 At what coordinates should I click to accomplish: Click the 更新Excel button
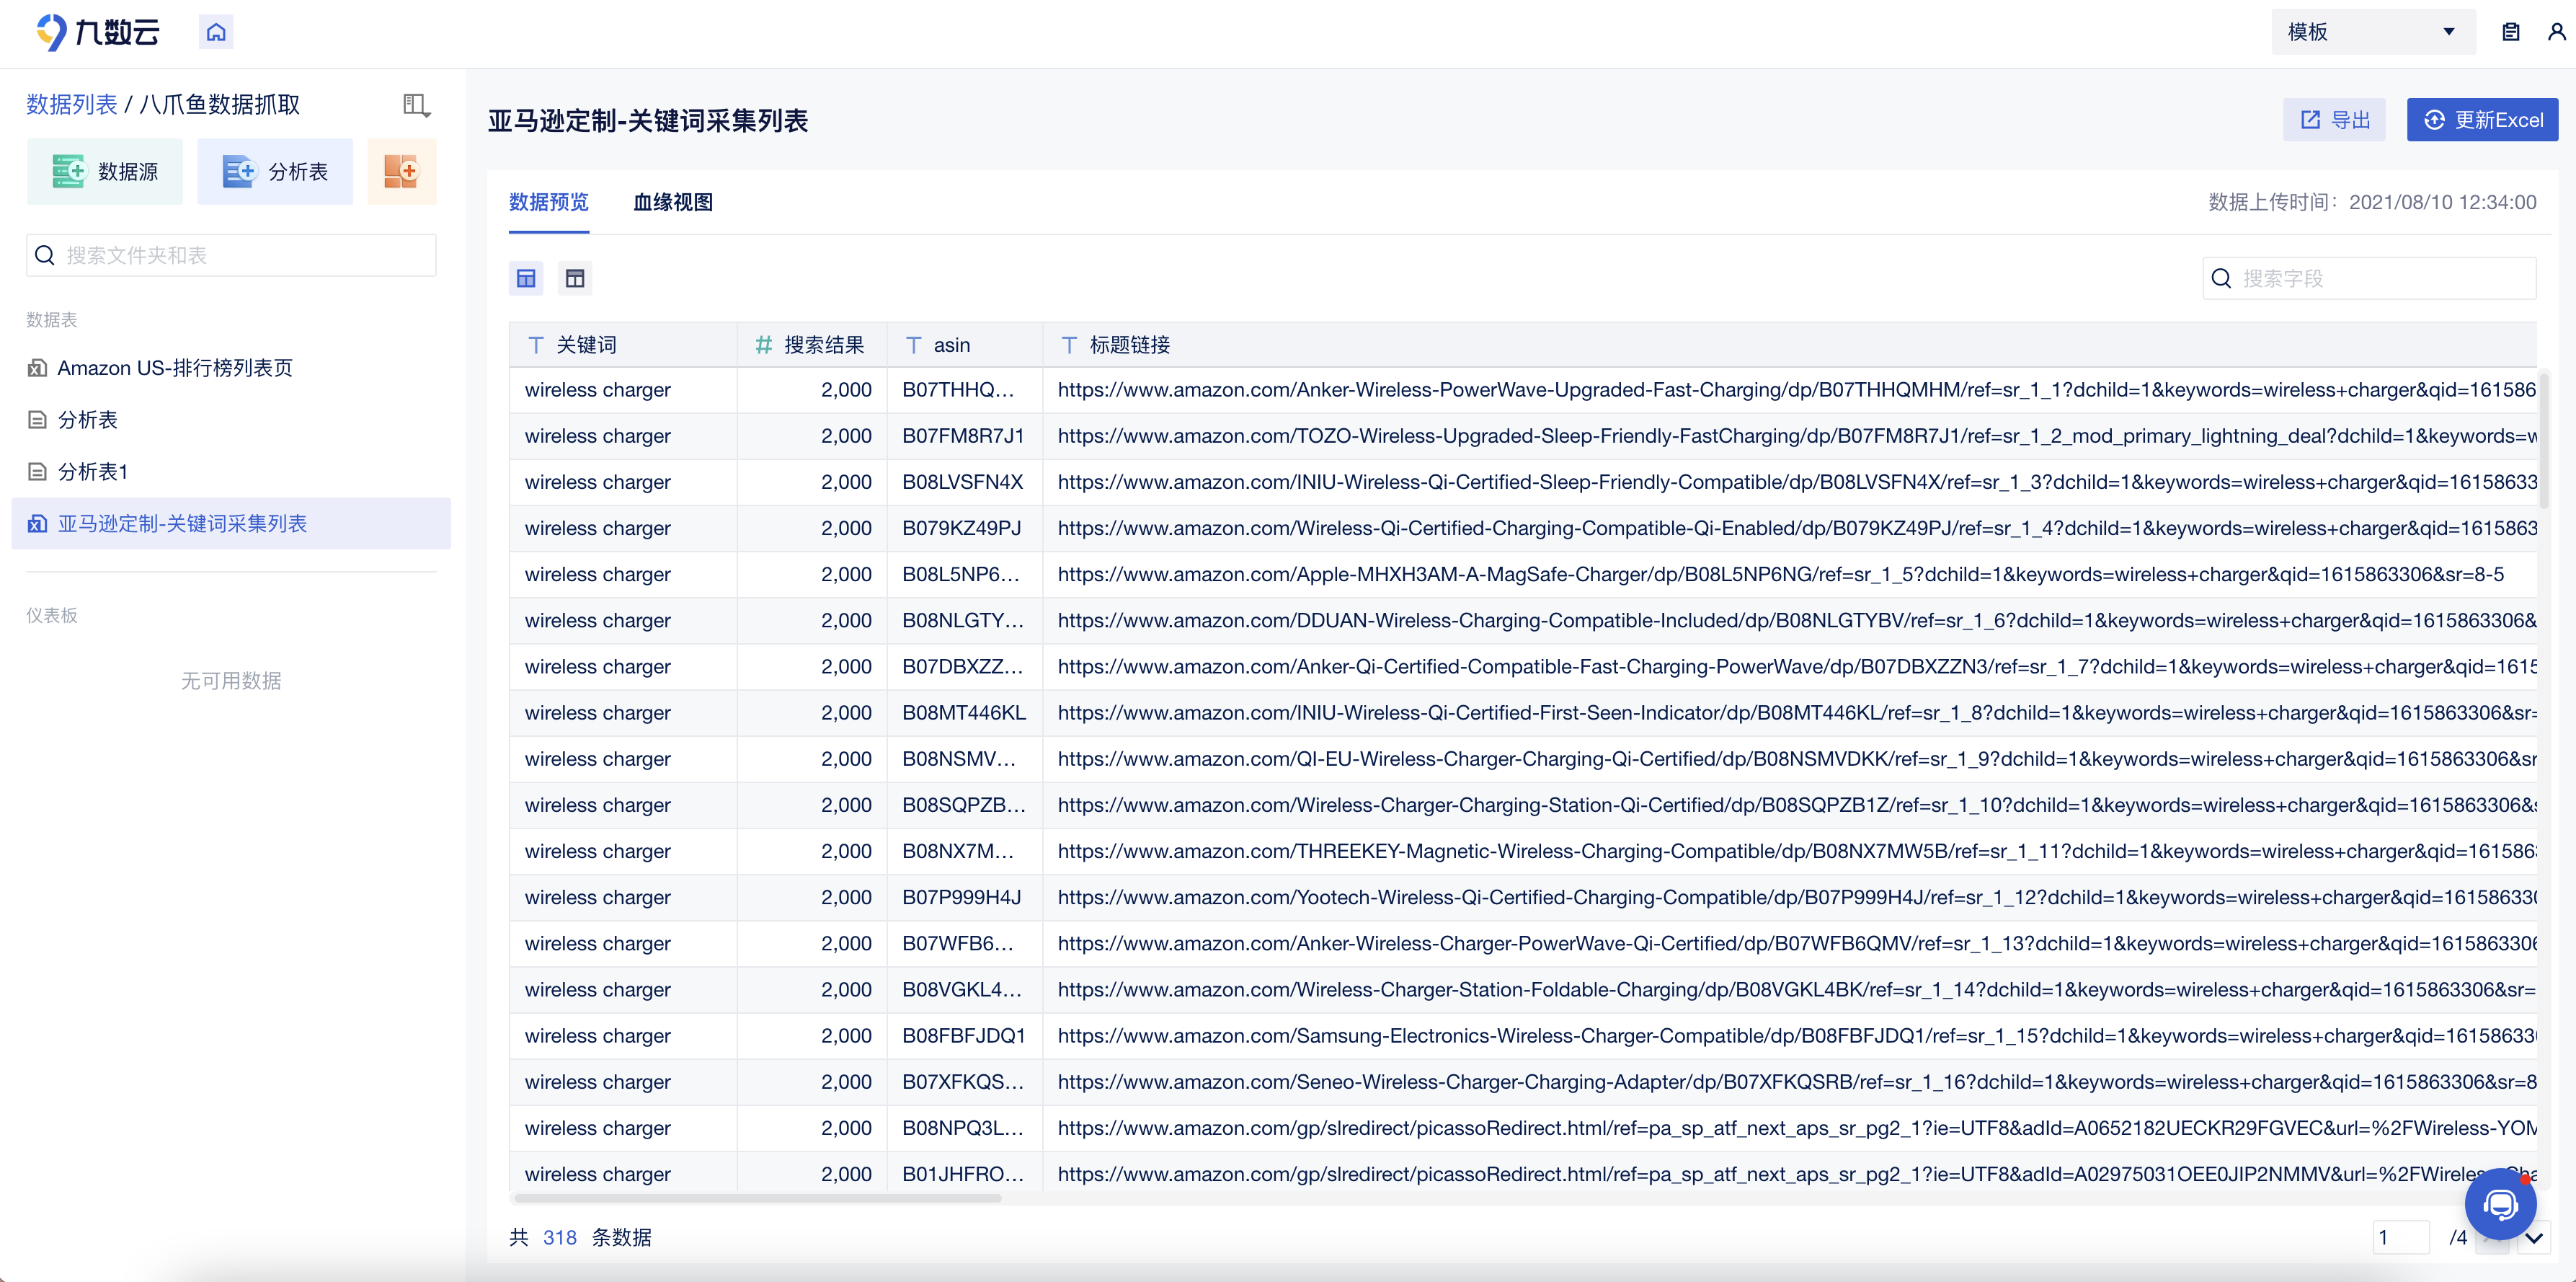(x=2482, y=120)
